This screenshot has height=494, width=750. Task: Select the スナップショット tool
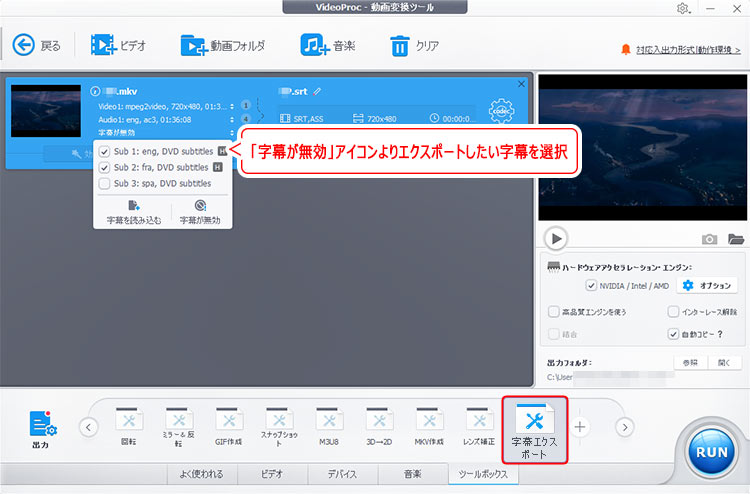[279, 427]
